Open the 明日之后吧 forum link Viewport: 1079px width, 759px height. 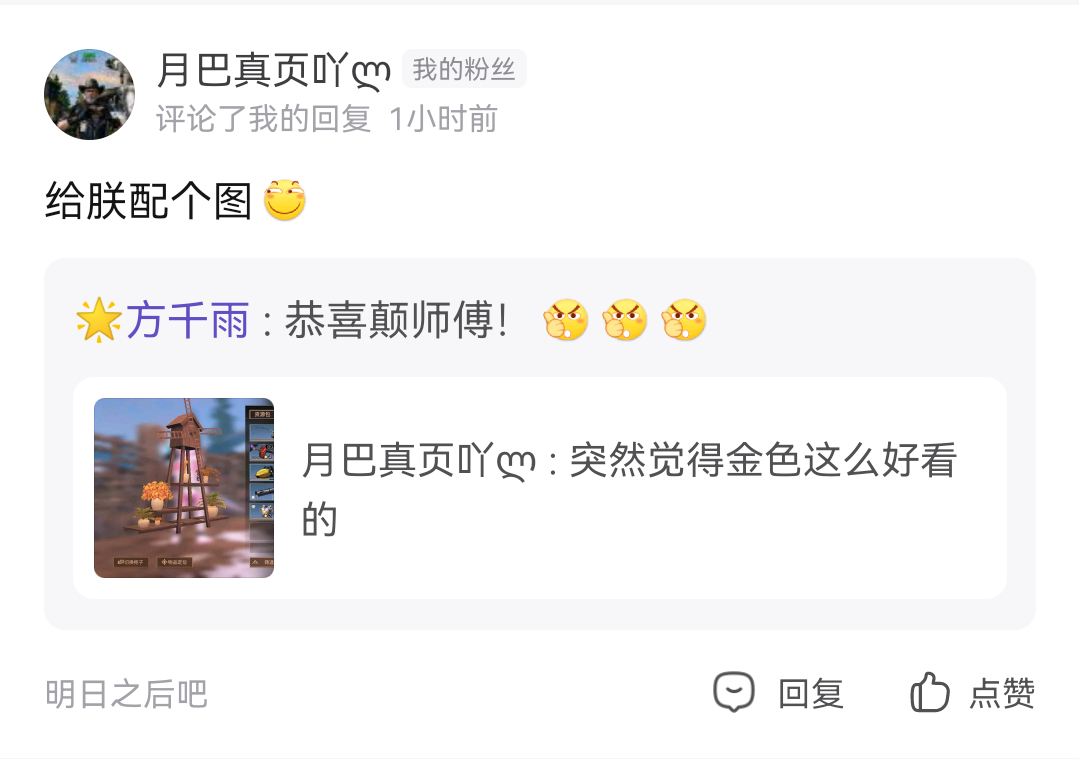point(126,693)
